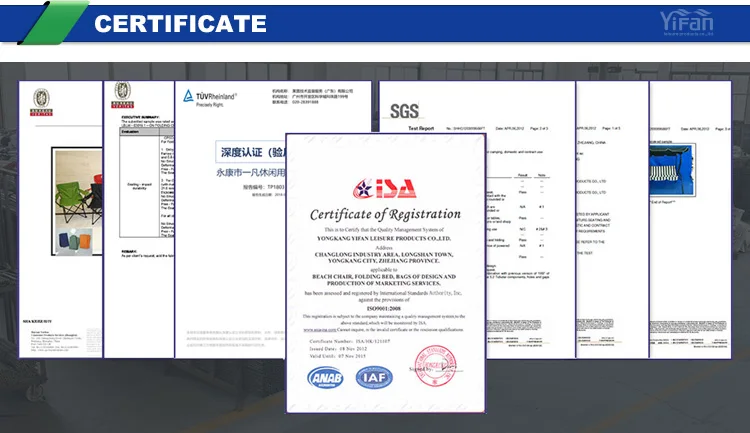Screen dimensions: 750x433
Task: Click the Yongkang Yifan Leisure Products company name
Action: (385, 239)
